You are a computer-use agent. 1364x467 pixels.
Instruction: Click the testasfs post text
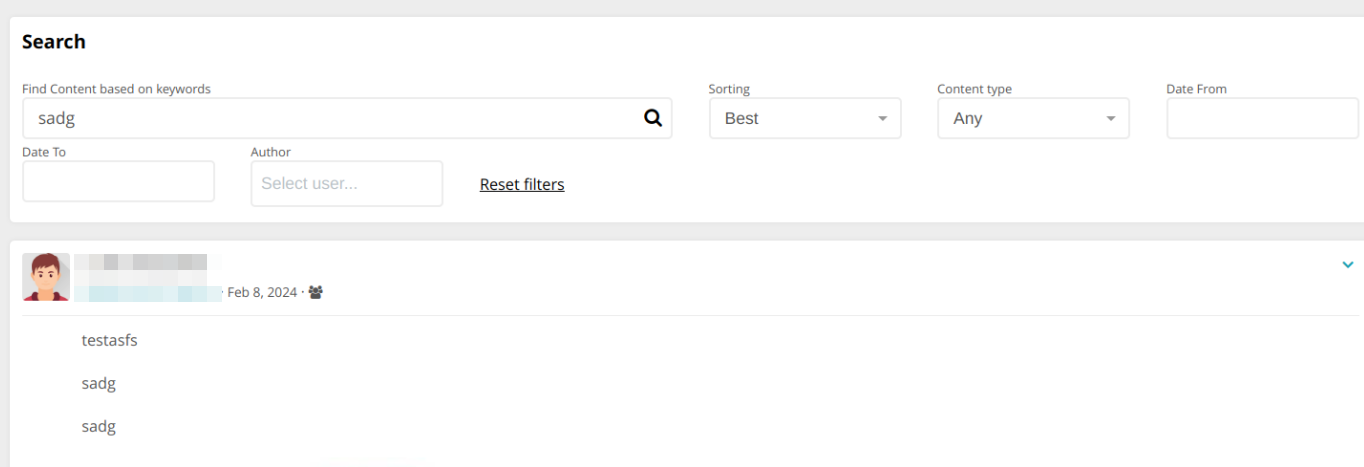[110, 340]
